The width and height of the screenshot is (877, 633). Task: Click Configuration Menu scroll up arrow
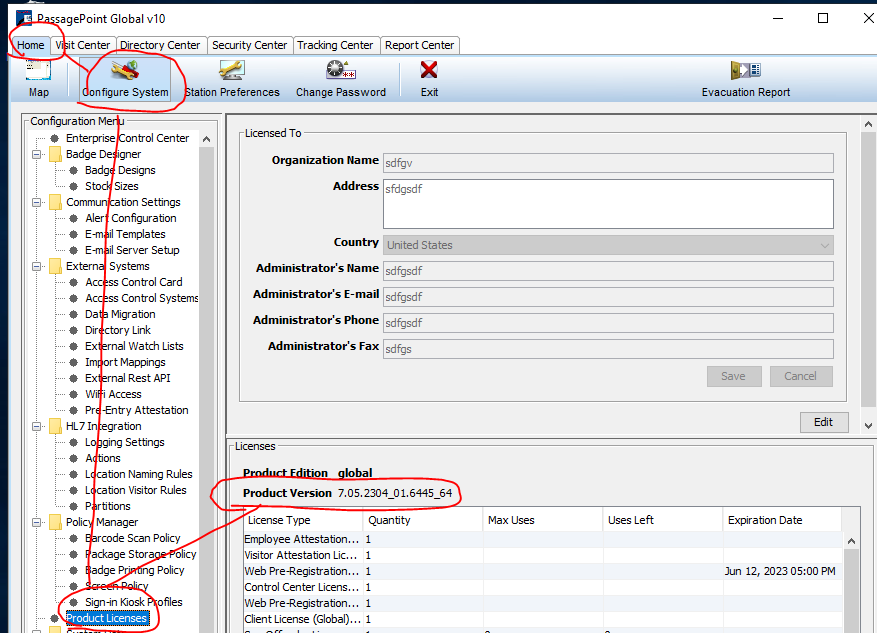click(206, 139)
